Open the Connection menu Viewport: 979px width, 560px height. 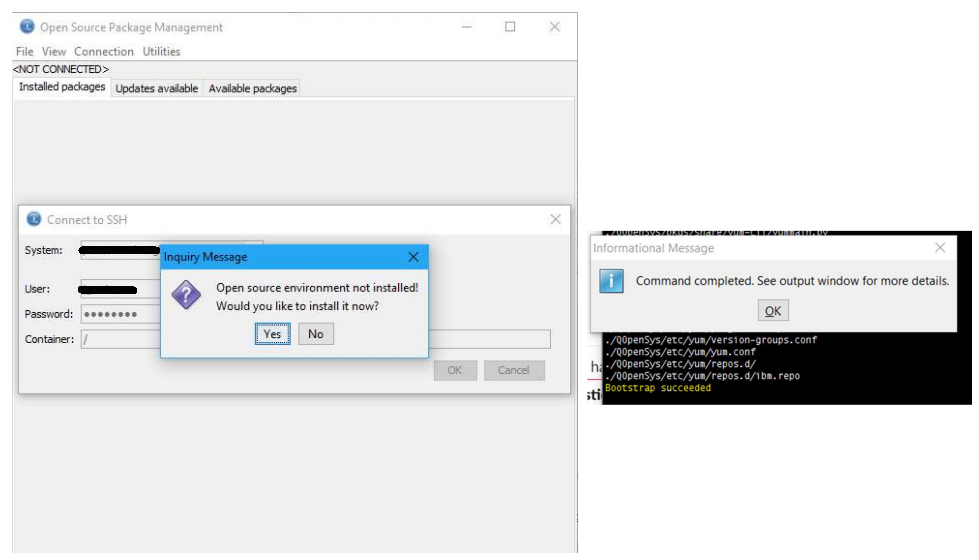(104, 51)
